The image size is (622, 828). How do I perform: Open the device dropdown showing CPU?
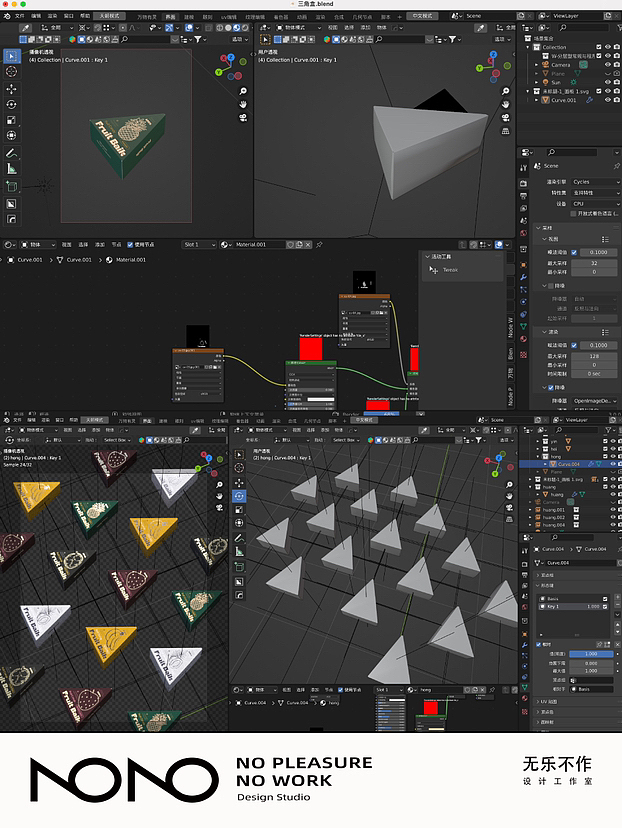(596, 203)
